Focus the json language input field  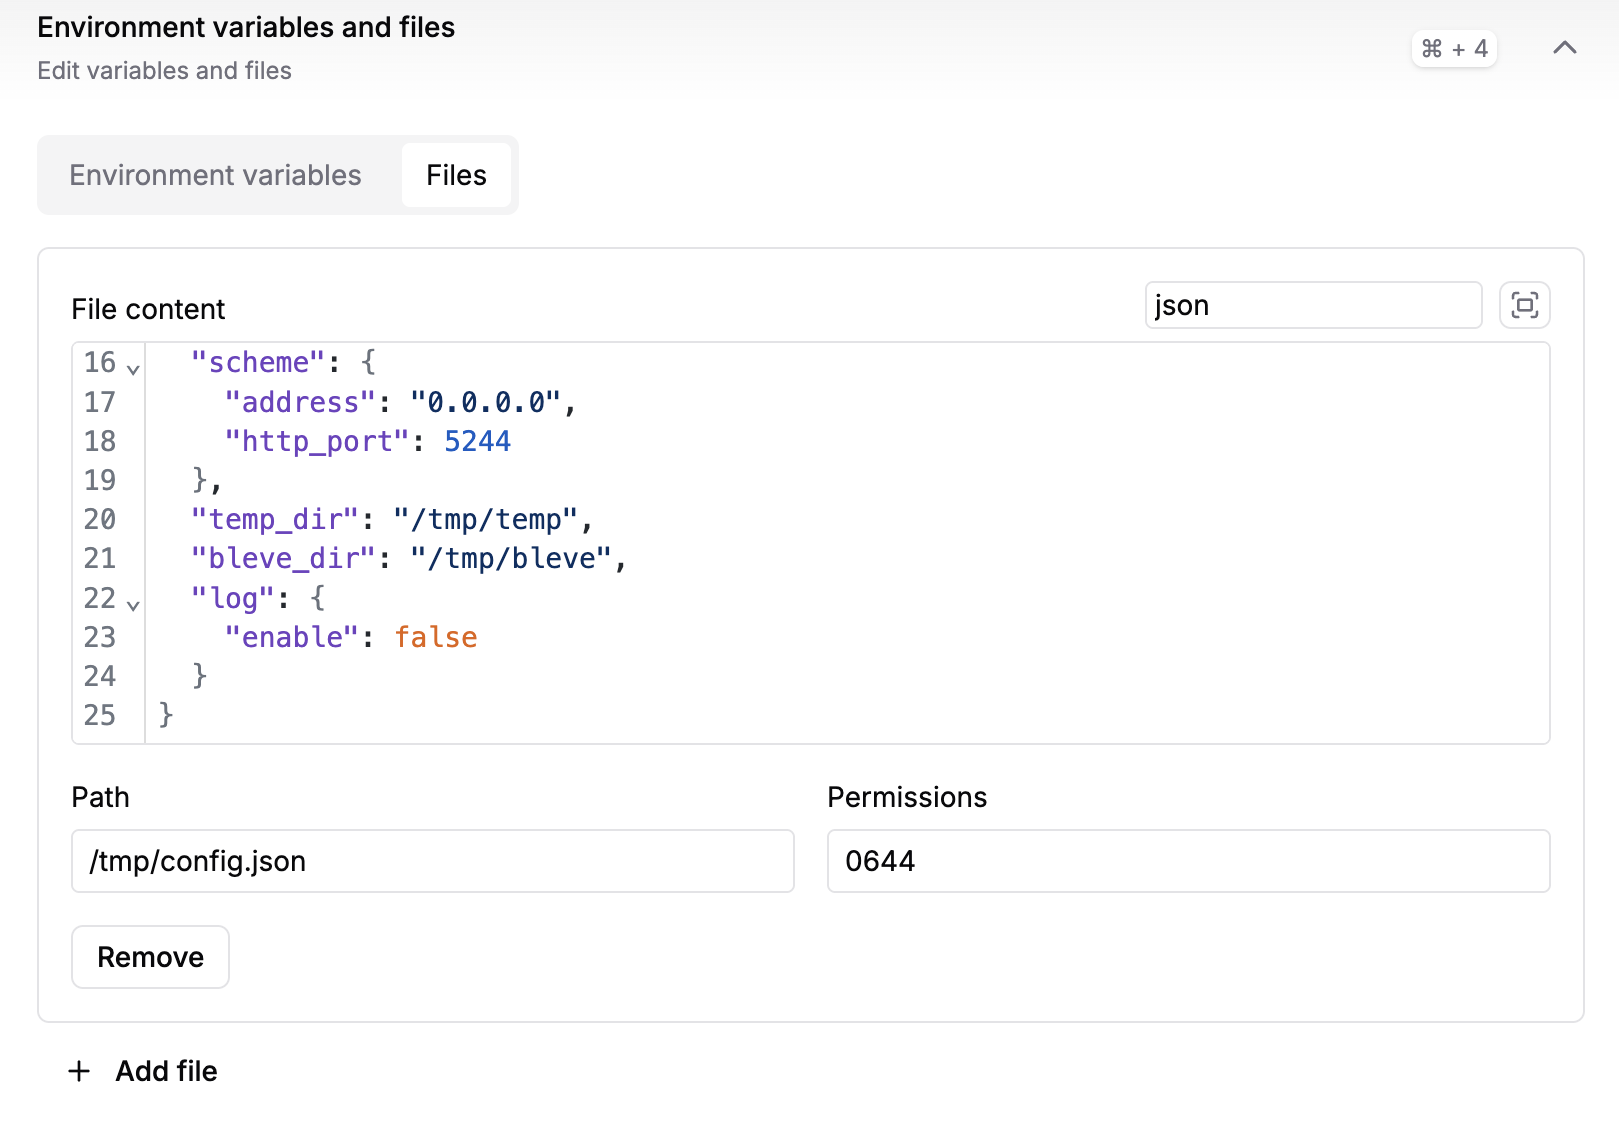pos(1312,305)
